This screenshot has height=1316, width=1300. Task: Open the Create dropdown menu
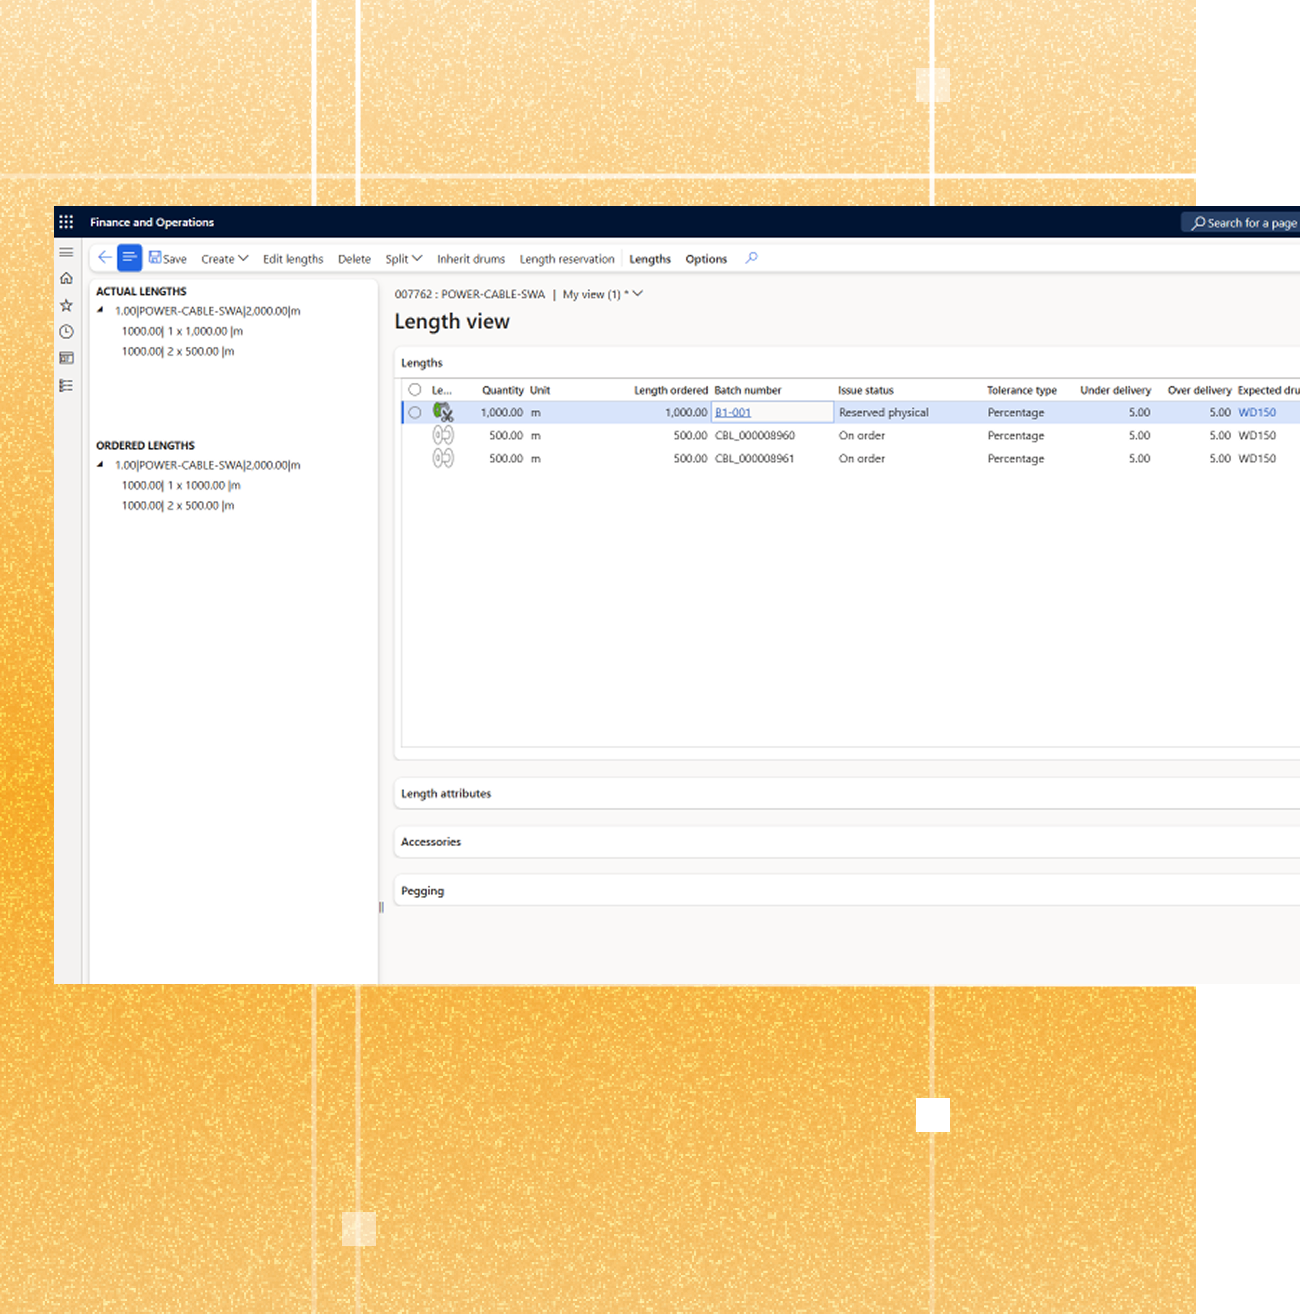click(224, 259)
